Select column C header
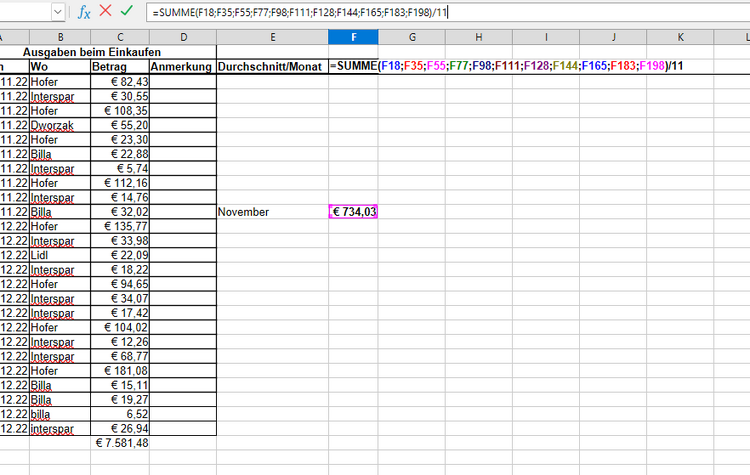Image resolution: width=750 pixels, height=475 pixels. 120,37
